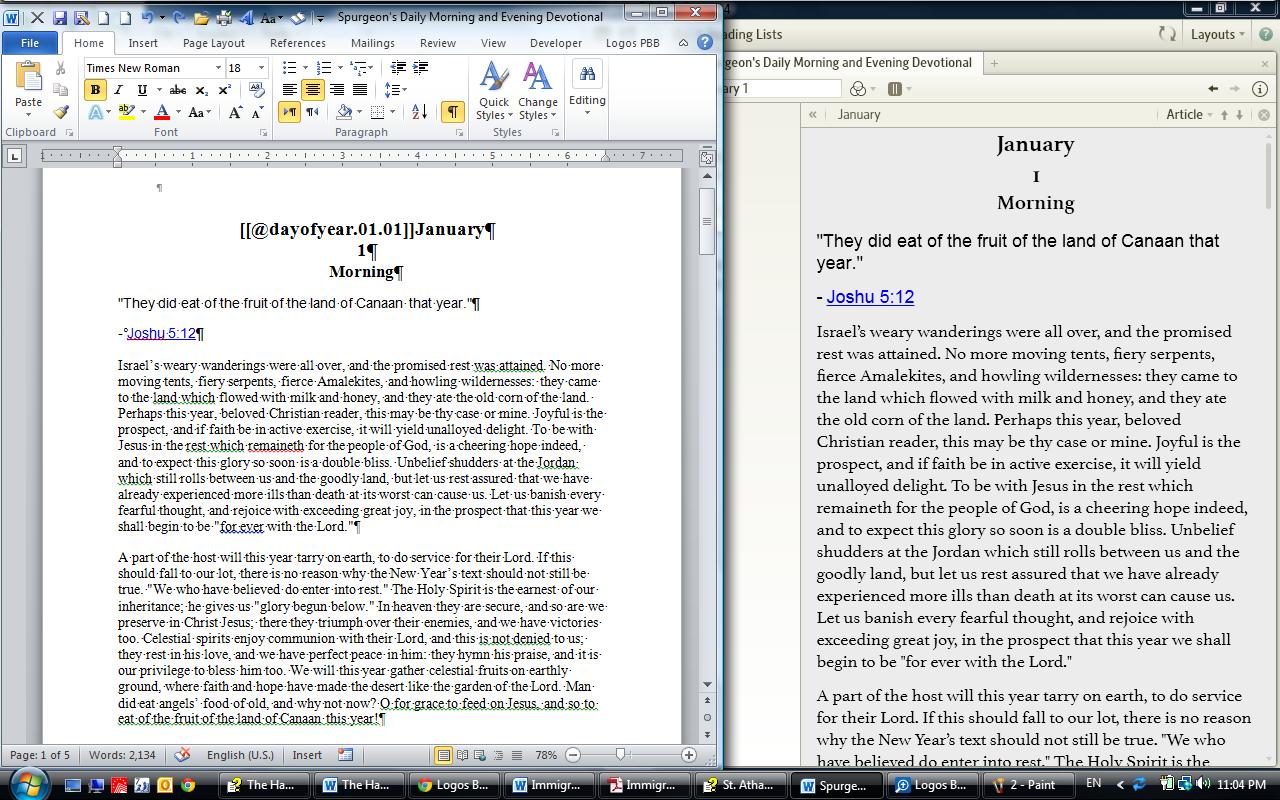The width and height of the screenshot is (1280, 800).
Task: Click the font color red A swatch
Action: click(161, 113)
